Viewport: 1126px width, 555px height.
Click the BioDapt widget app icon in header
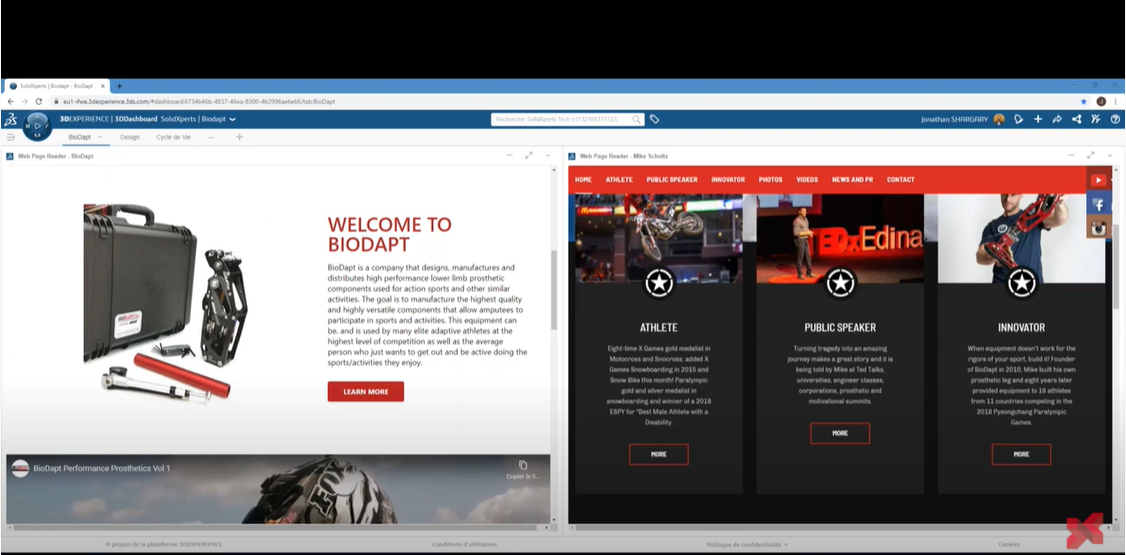click(x=10, y=156)
